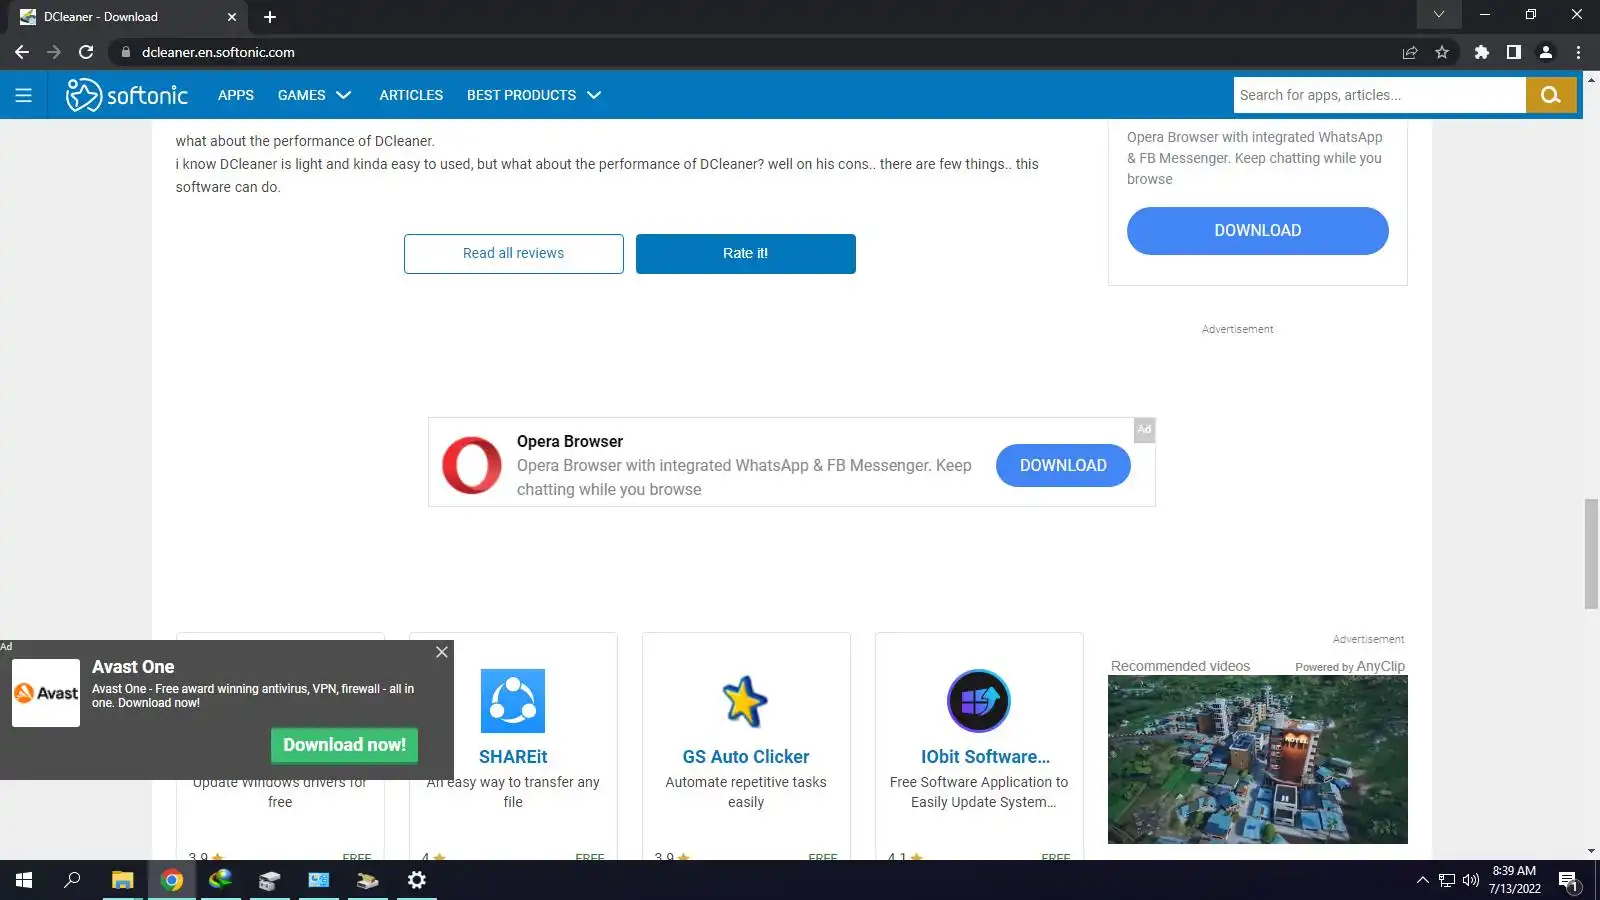Toggle the browser side panel
This screenshot has height=900, width=1600.
1514,52
